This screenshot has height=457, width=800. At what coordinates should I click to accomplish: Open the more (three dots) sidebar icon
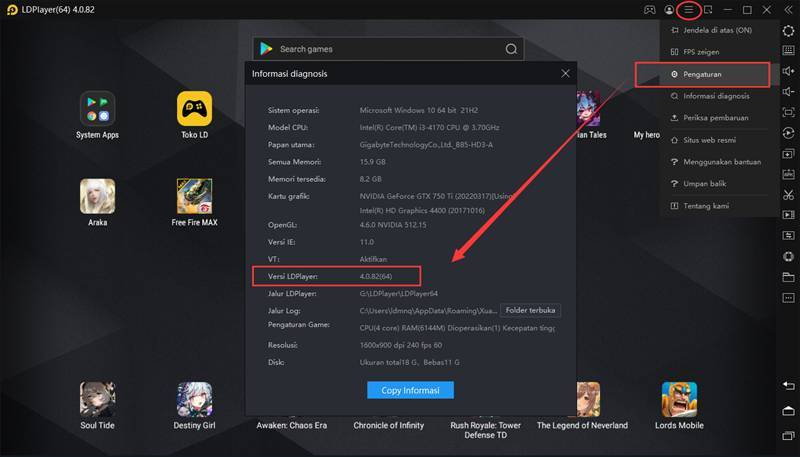tap(788, 297)
